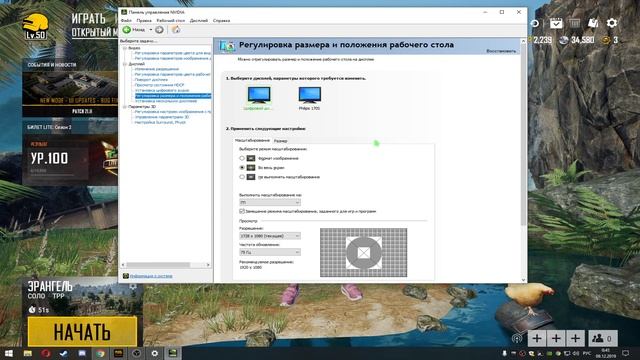640x360 pixels.
Task: Click the refresh arrow icon in game header
Action: coord(534,24)
